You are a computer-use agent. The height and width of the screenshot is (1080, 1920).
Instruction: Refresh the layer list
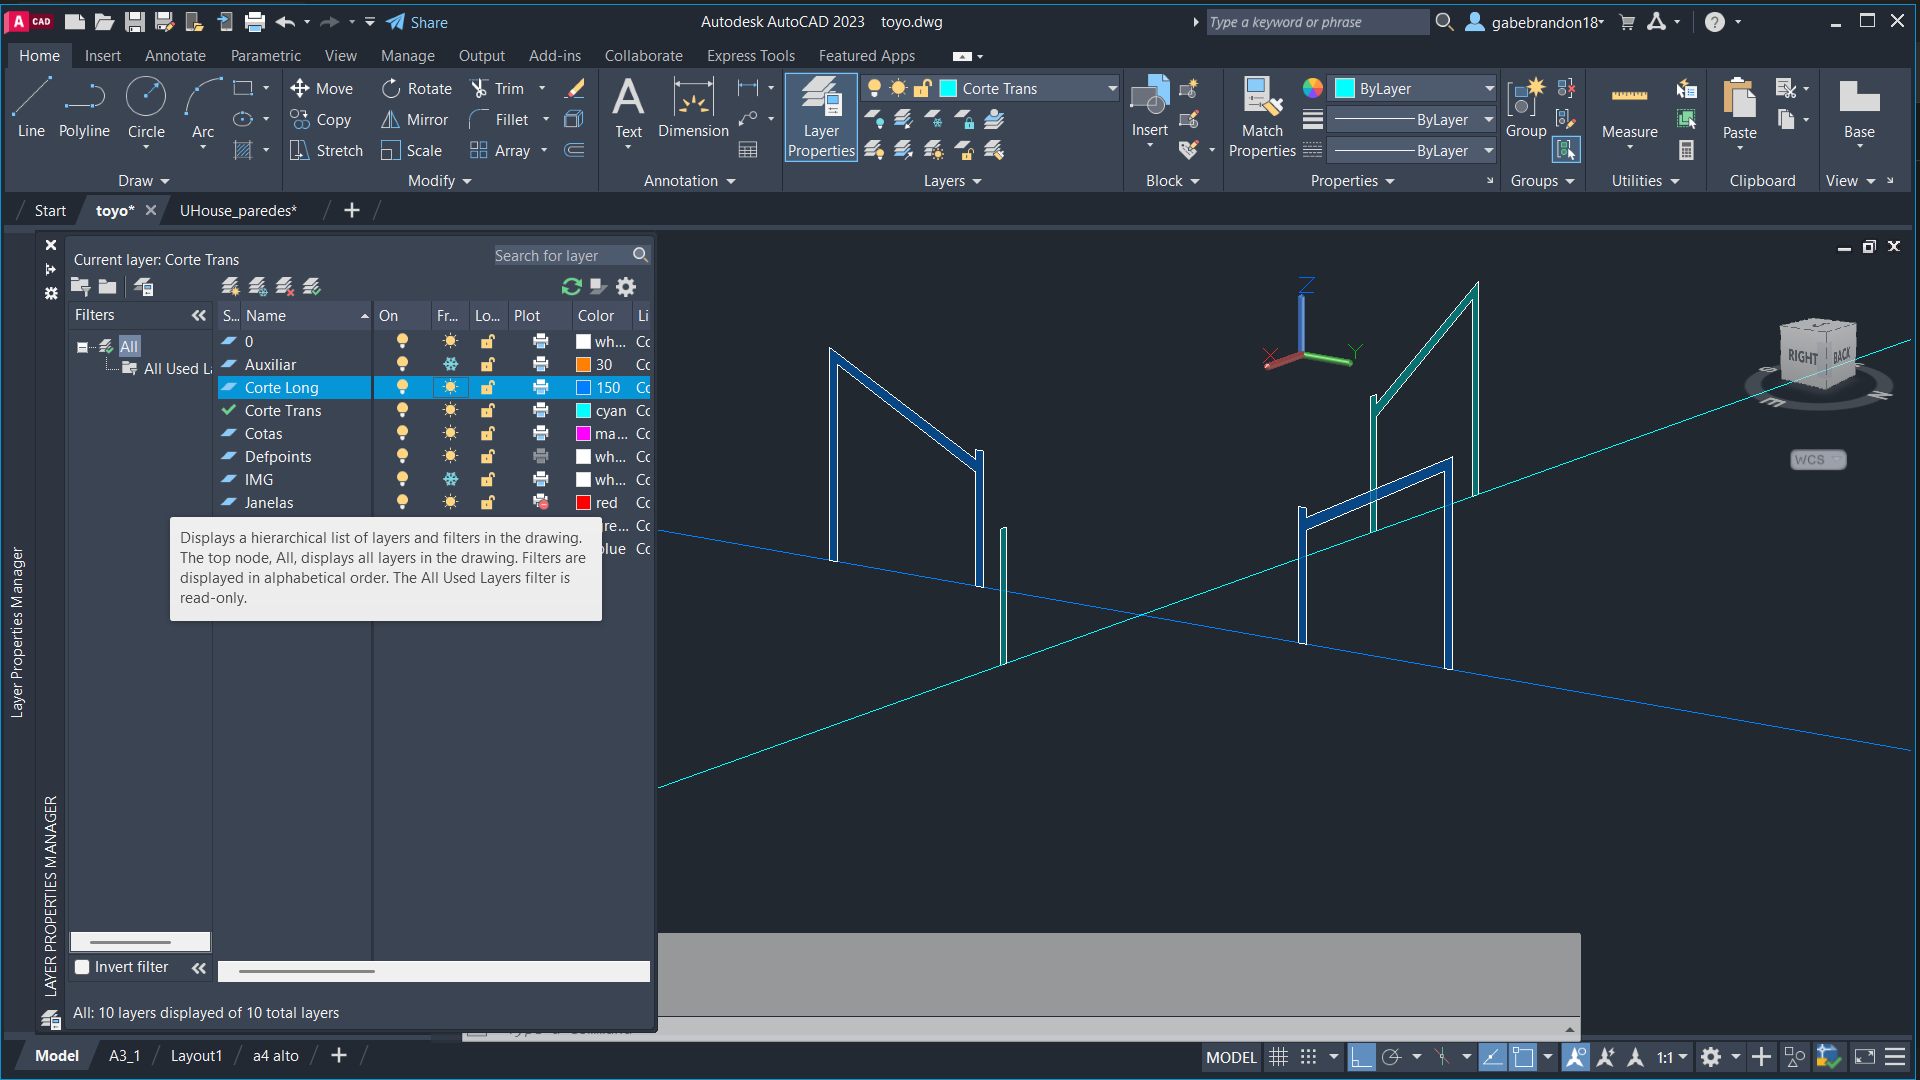[572, 287]
